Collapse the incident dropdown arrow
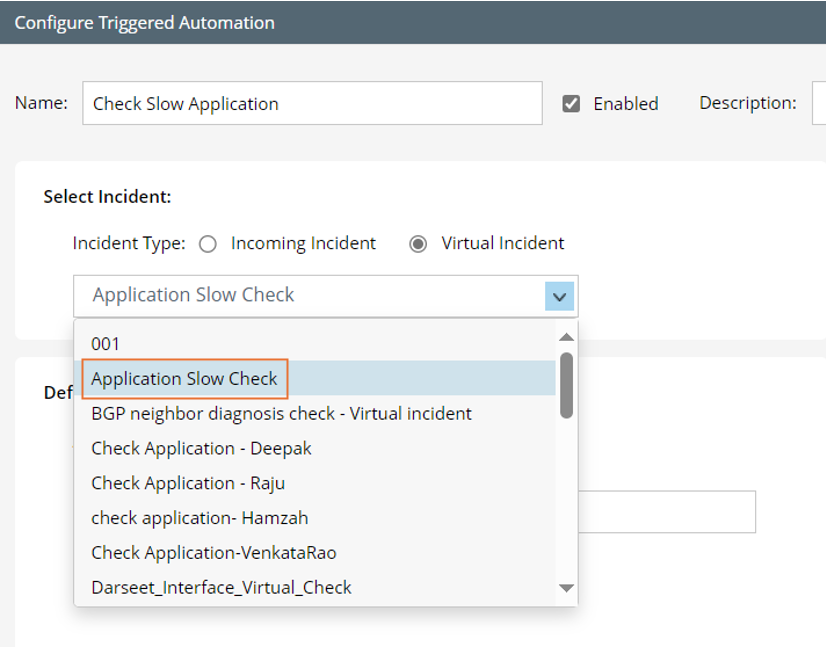The height and width of the screenshot is (669, 826). pyautogui.click(x=560, y=296)
